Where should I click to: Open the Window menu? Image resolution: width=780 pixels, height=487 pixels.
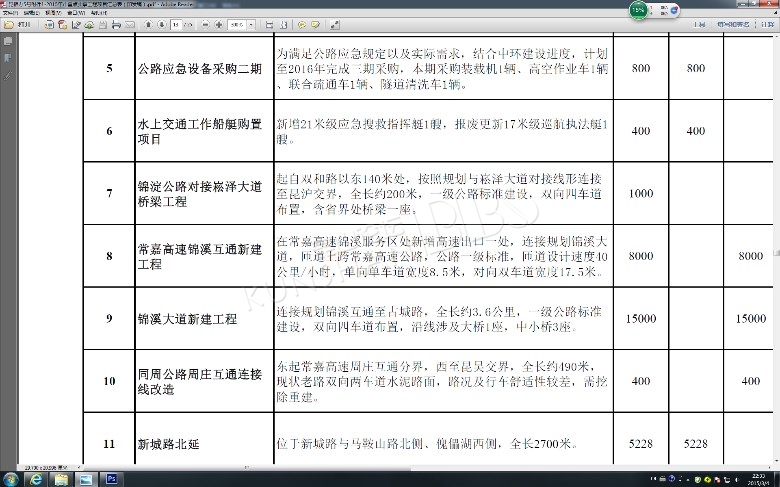tap(76, 12)
